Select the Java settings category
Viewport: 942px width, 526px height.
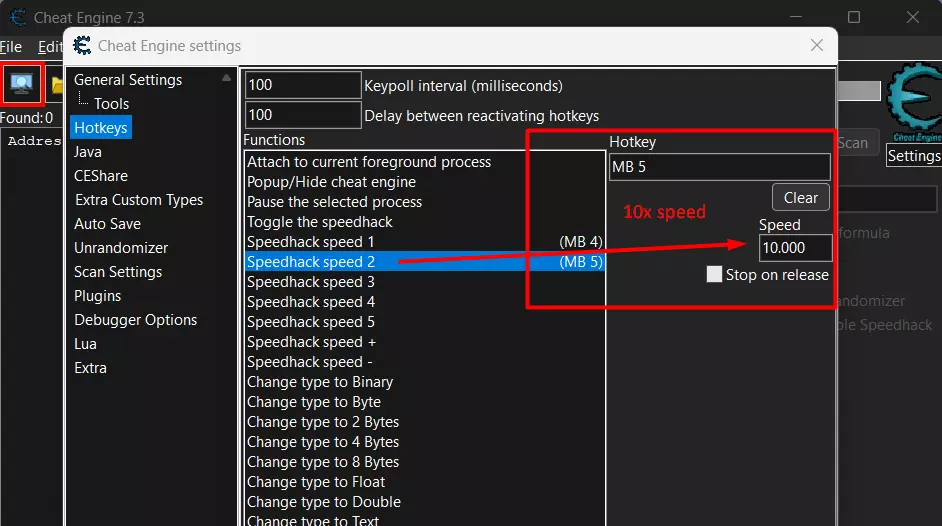pyautogui.click(x=88, y=152)
